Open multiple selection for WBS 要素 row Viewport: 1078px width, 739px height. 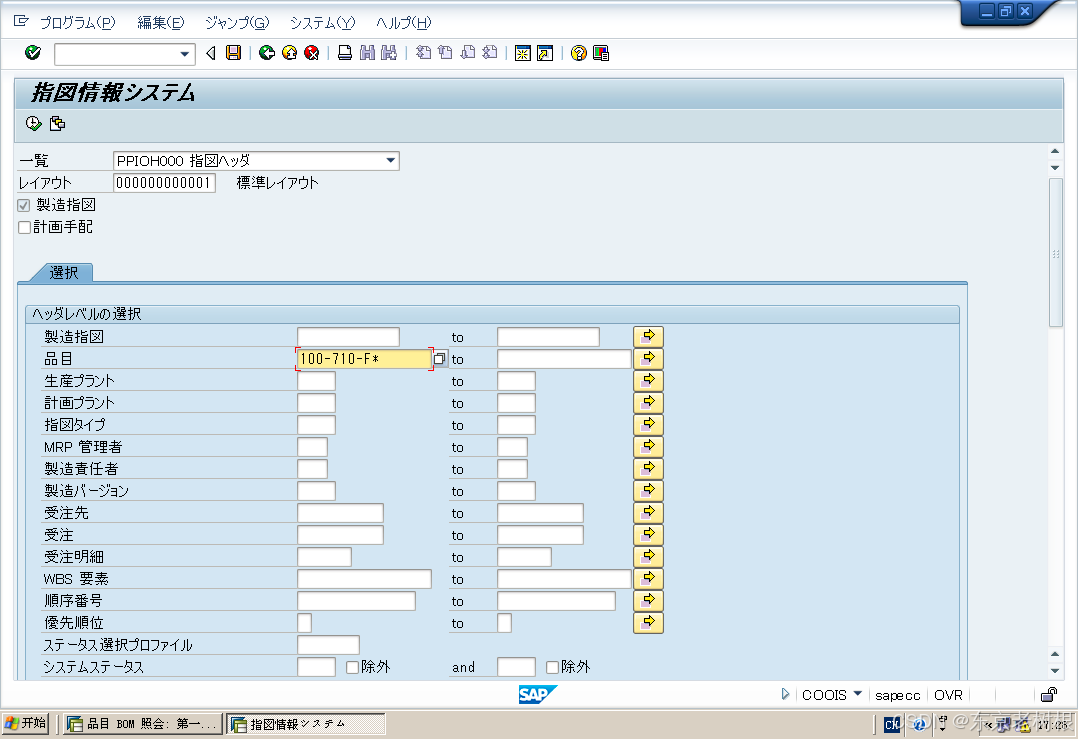click(648, 579)
